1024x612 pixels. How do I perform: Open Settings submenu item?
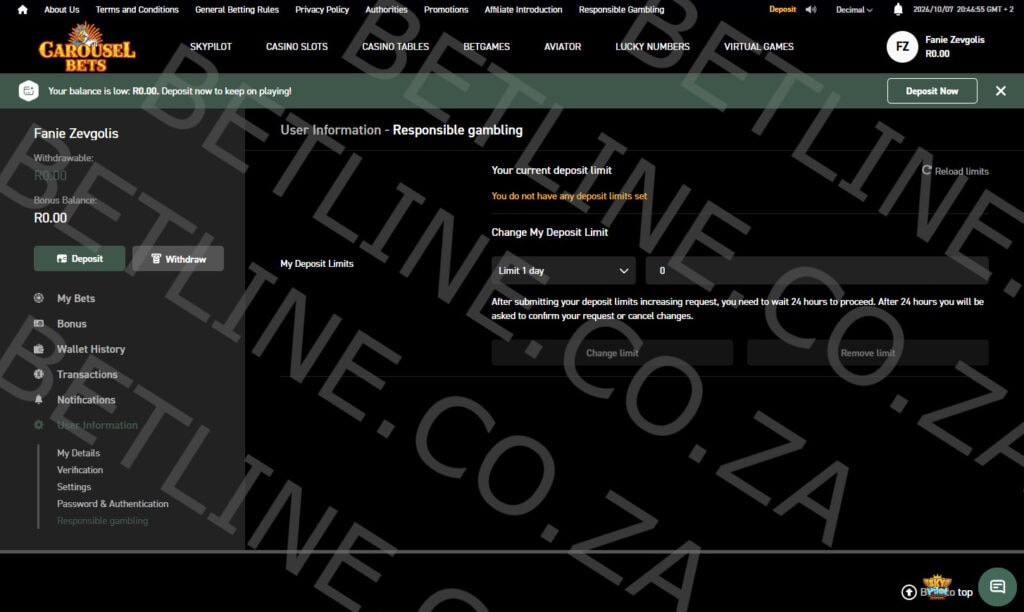tap(74, 487)
